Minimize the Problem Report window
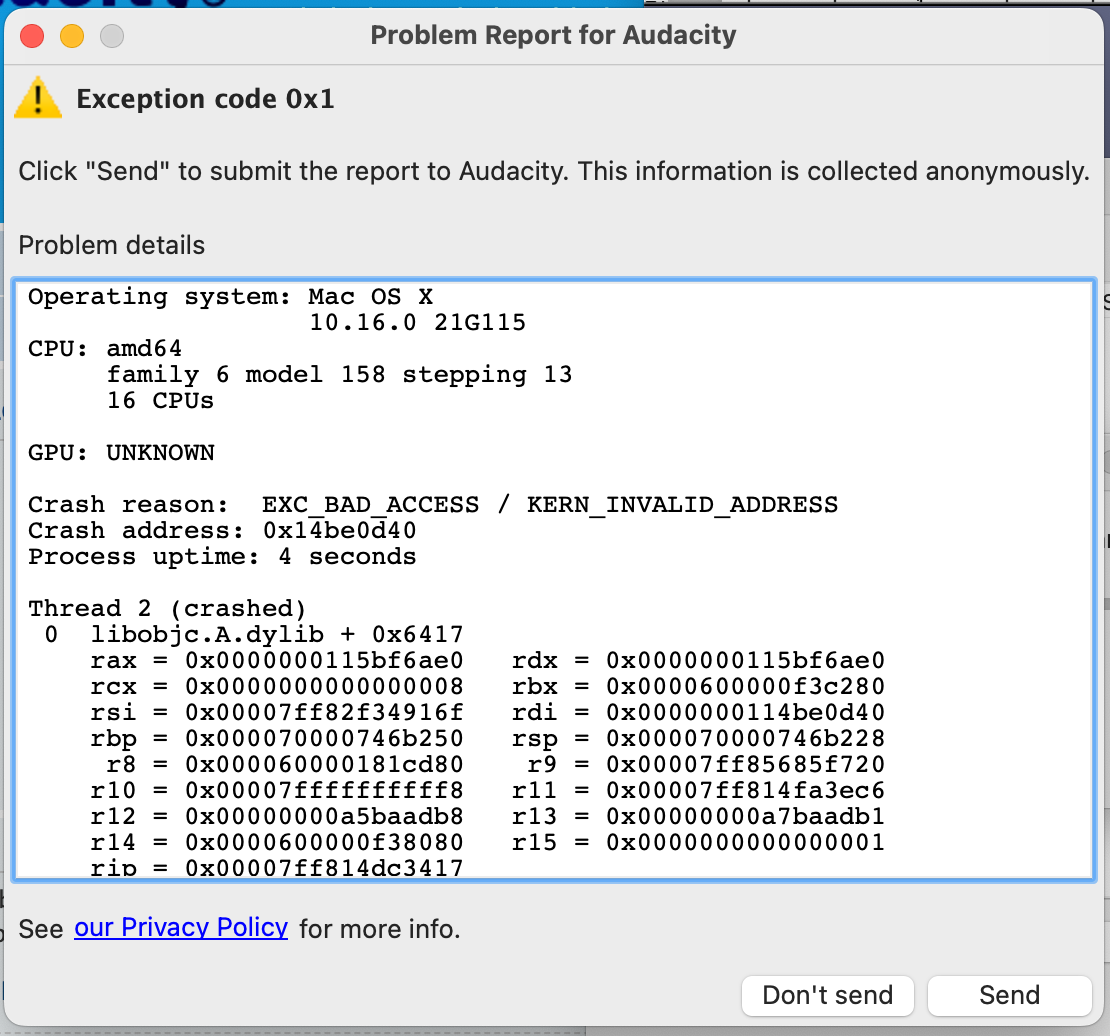The image size is (1110, 1036). (71, 35)
